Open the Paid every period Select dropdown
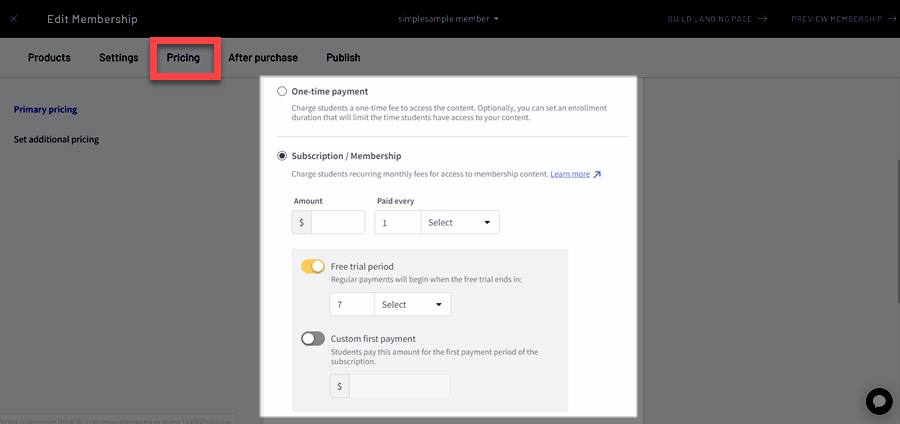Viewport: 900px width, 424px height. coord(460,222)
